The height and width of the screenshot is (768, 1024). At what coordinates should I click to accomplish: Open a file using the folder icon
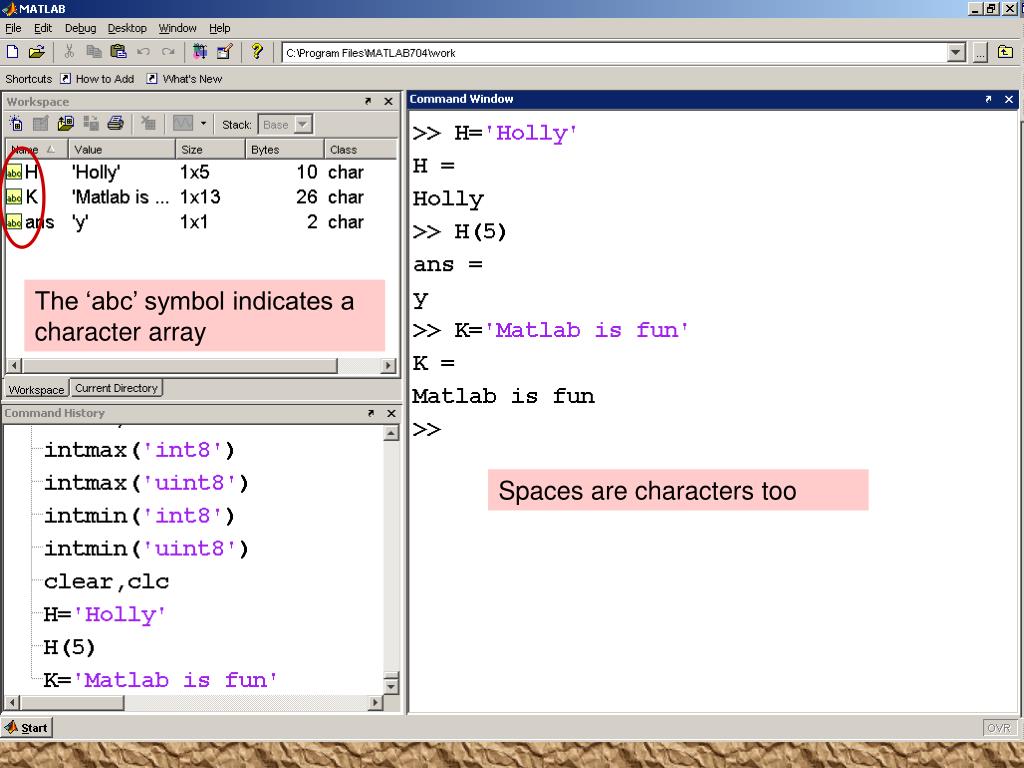pyautogui.click(x=37, y=52)
